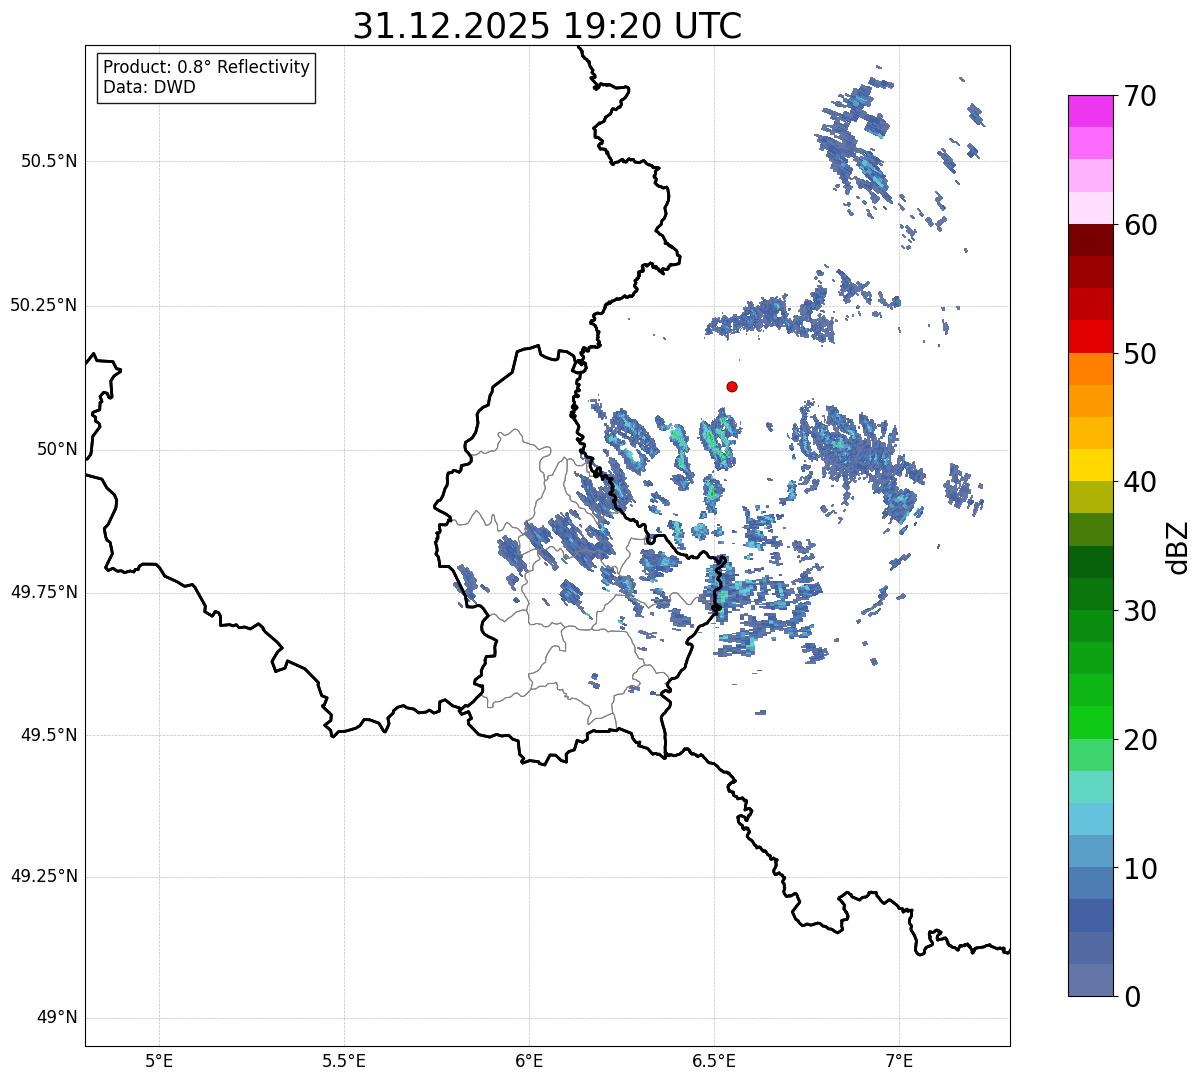Click the colorbar tick label 40
Image resolution: width=1202 pixels, height=1081 pixels.
[1141, 482]
